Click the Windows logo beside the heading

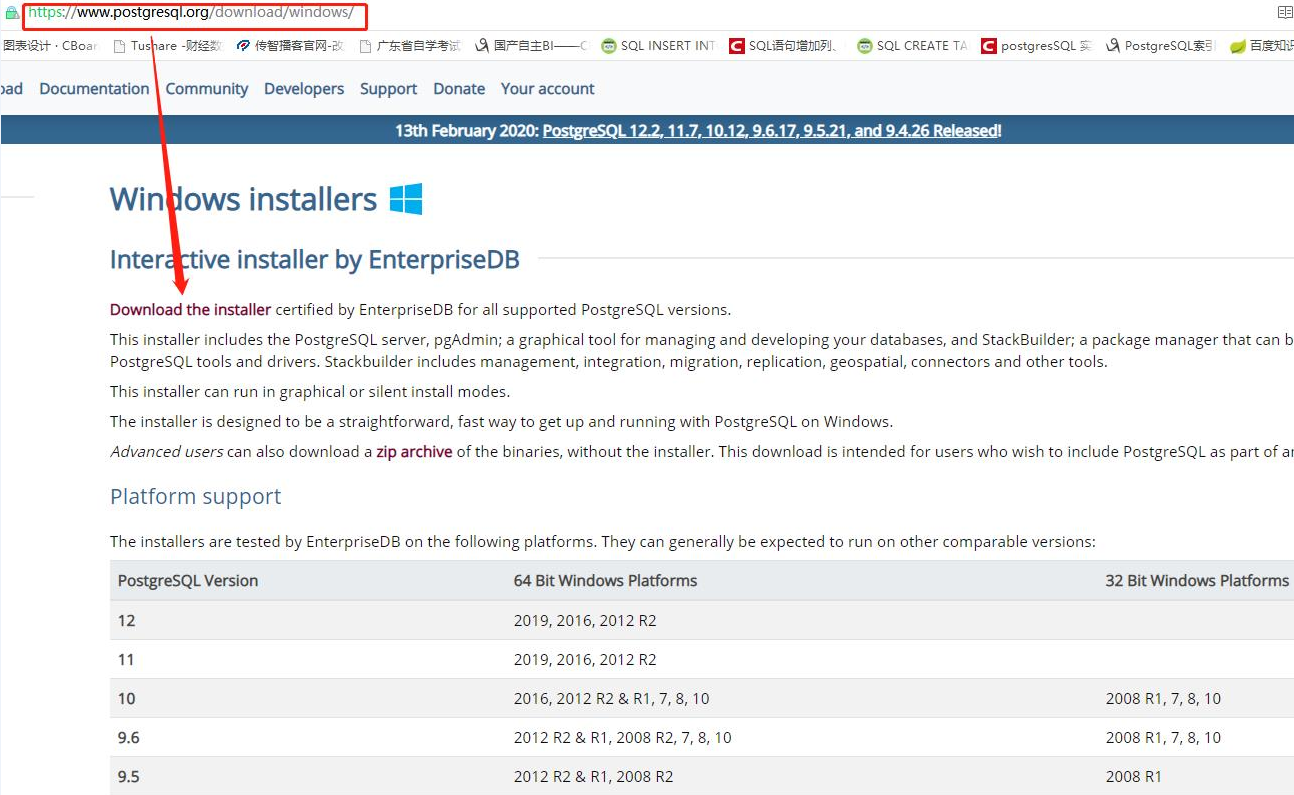tap(406, 199)
